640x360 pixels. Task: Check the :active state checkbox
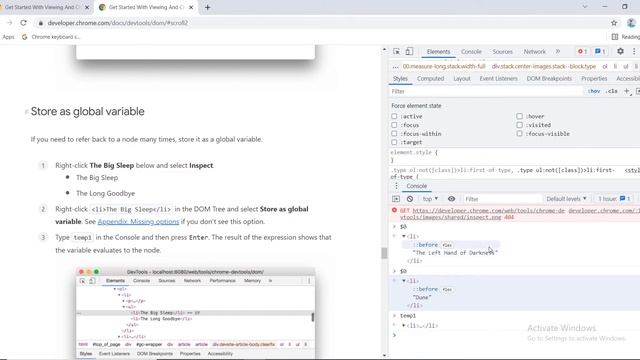tap(394, 116)
